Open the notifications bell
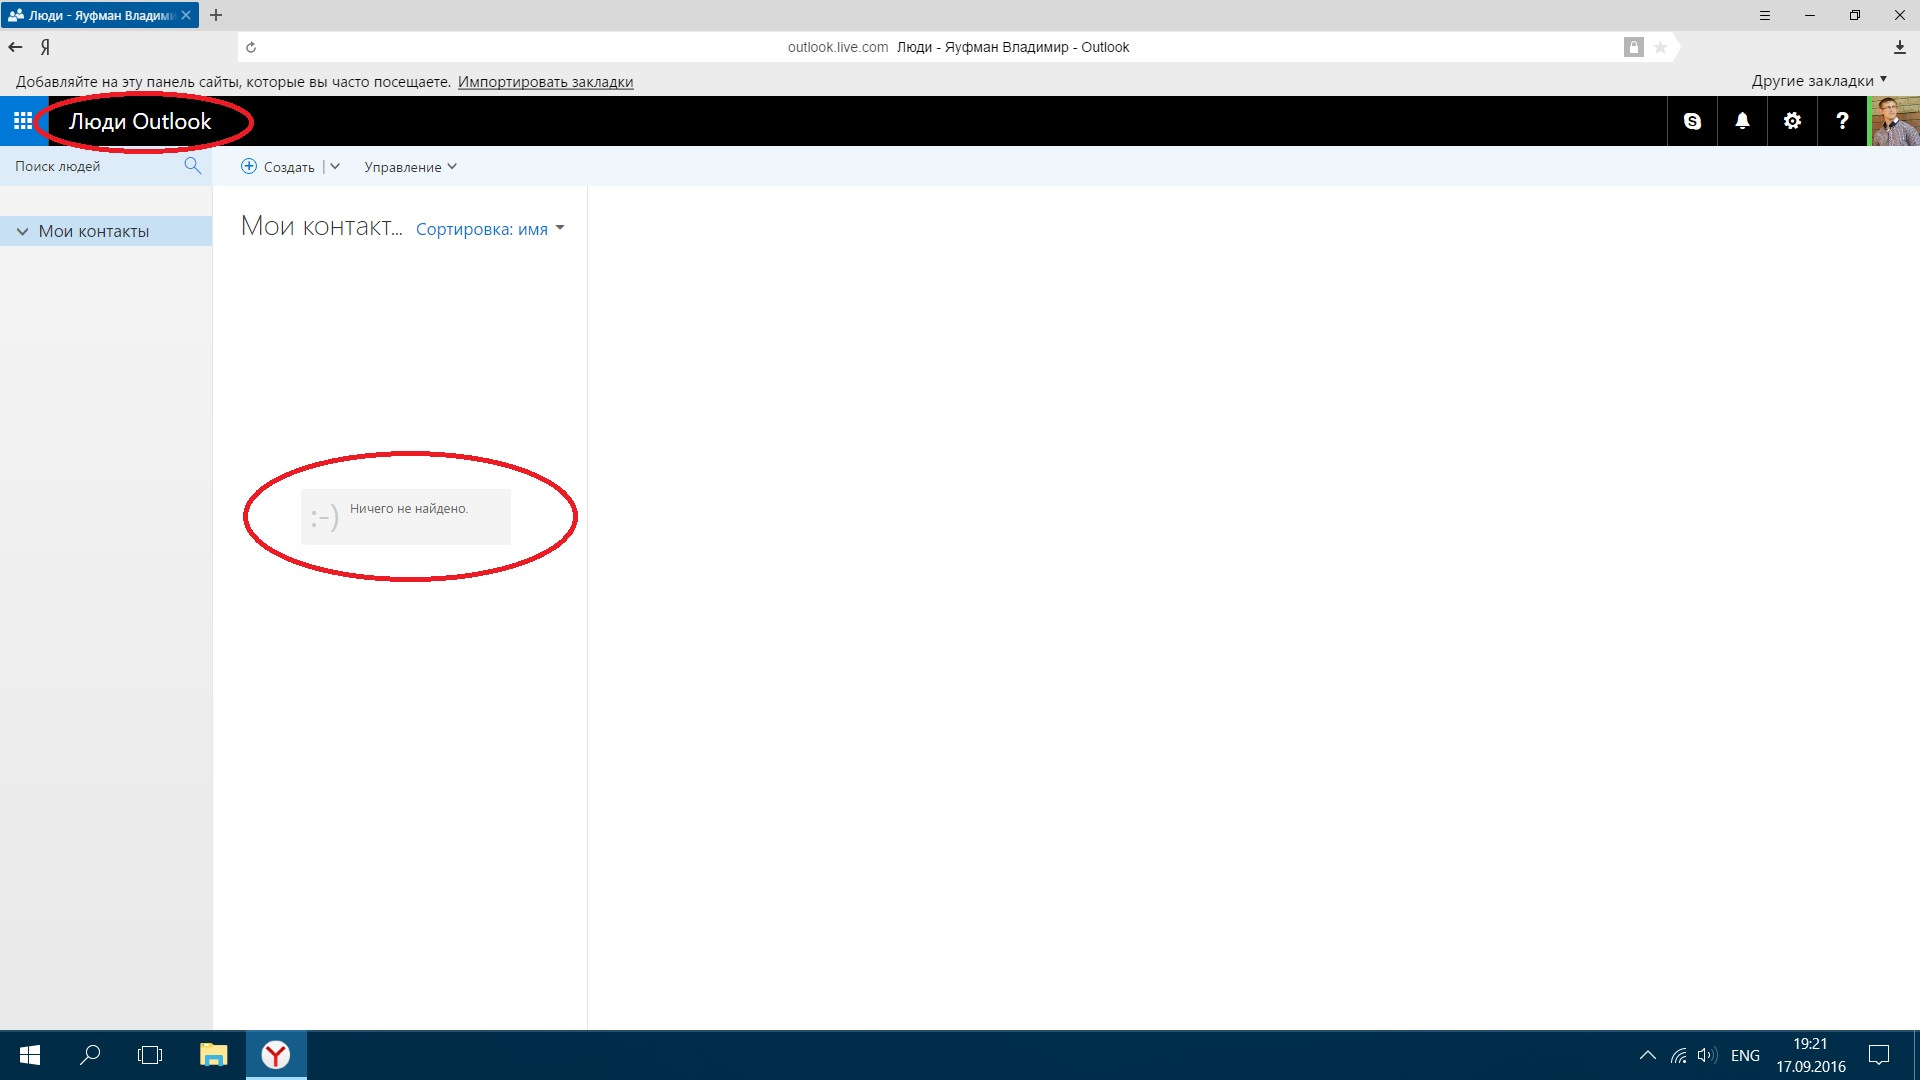1920x1080 pixels. 1742,121
